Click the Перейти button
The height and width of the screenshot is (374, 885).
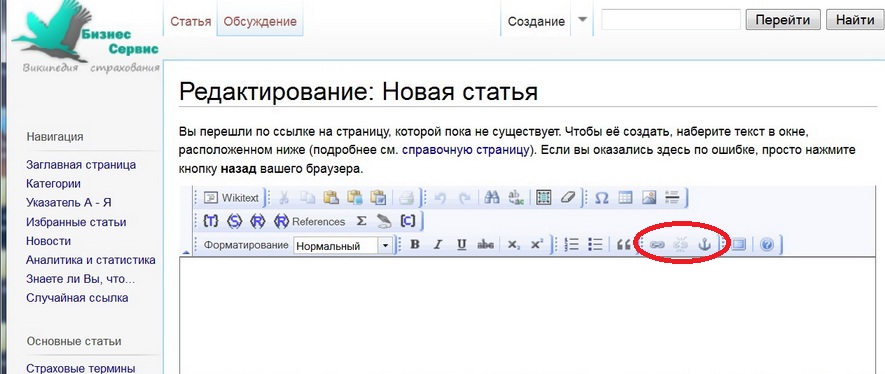pyautogui.click(x=782, y=20)
